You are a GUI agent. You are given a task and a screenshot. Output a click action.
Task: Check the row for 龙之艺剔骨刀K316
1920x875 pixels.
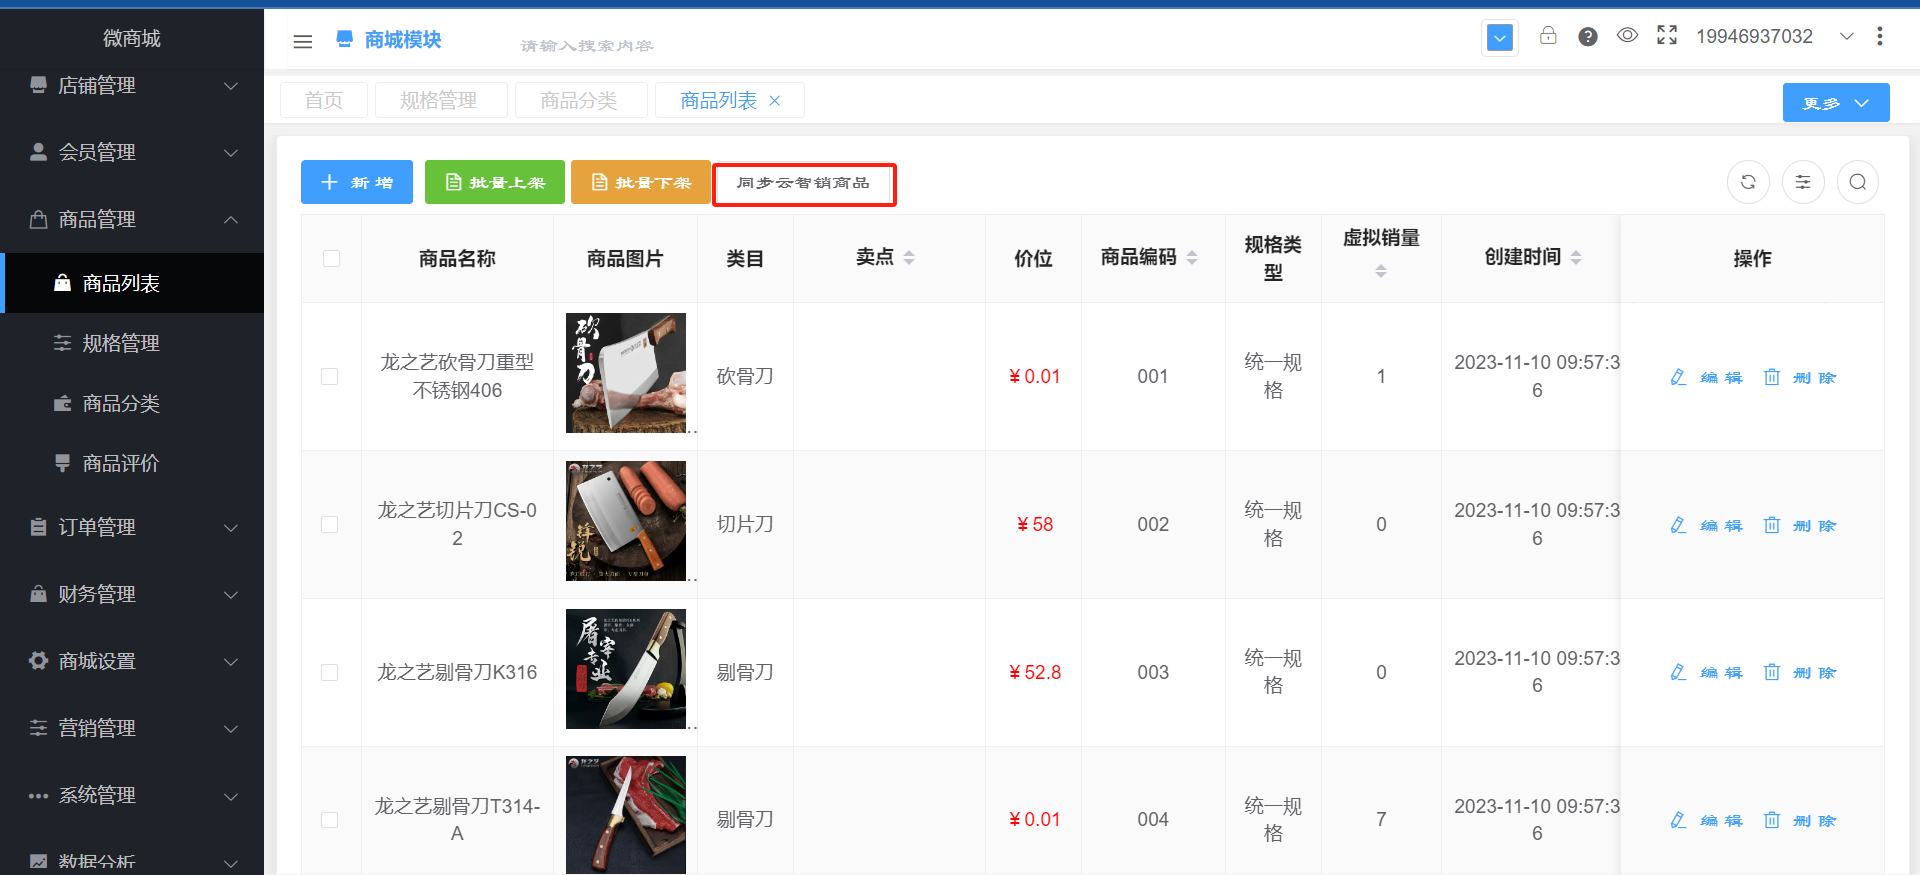(330, 673)
